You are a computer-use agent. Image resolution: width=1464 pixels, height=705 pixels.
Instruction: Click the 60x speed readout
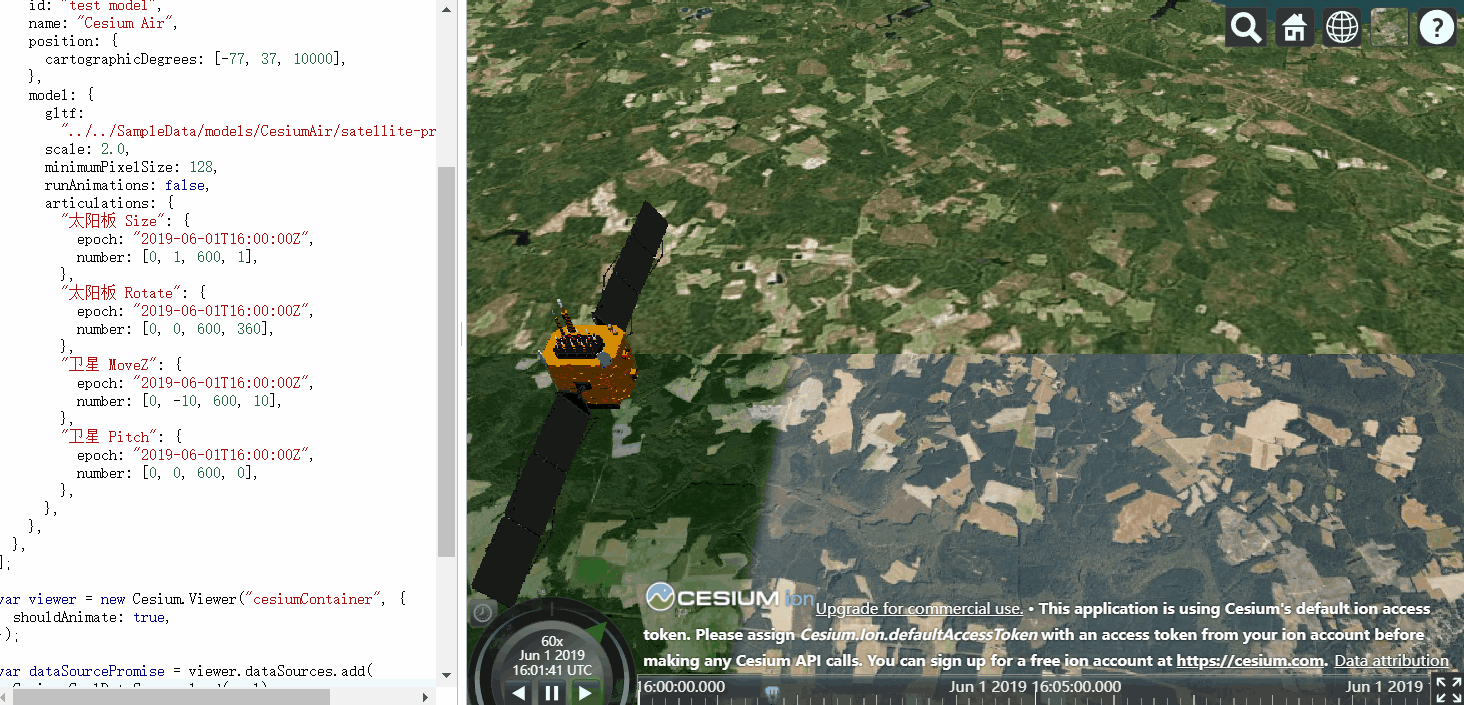[552, 641]
